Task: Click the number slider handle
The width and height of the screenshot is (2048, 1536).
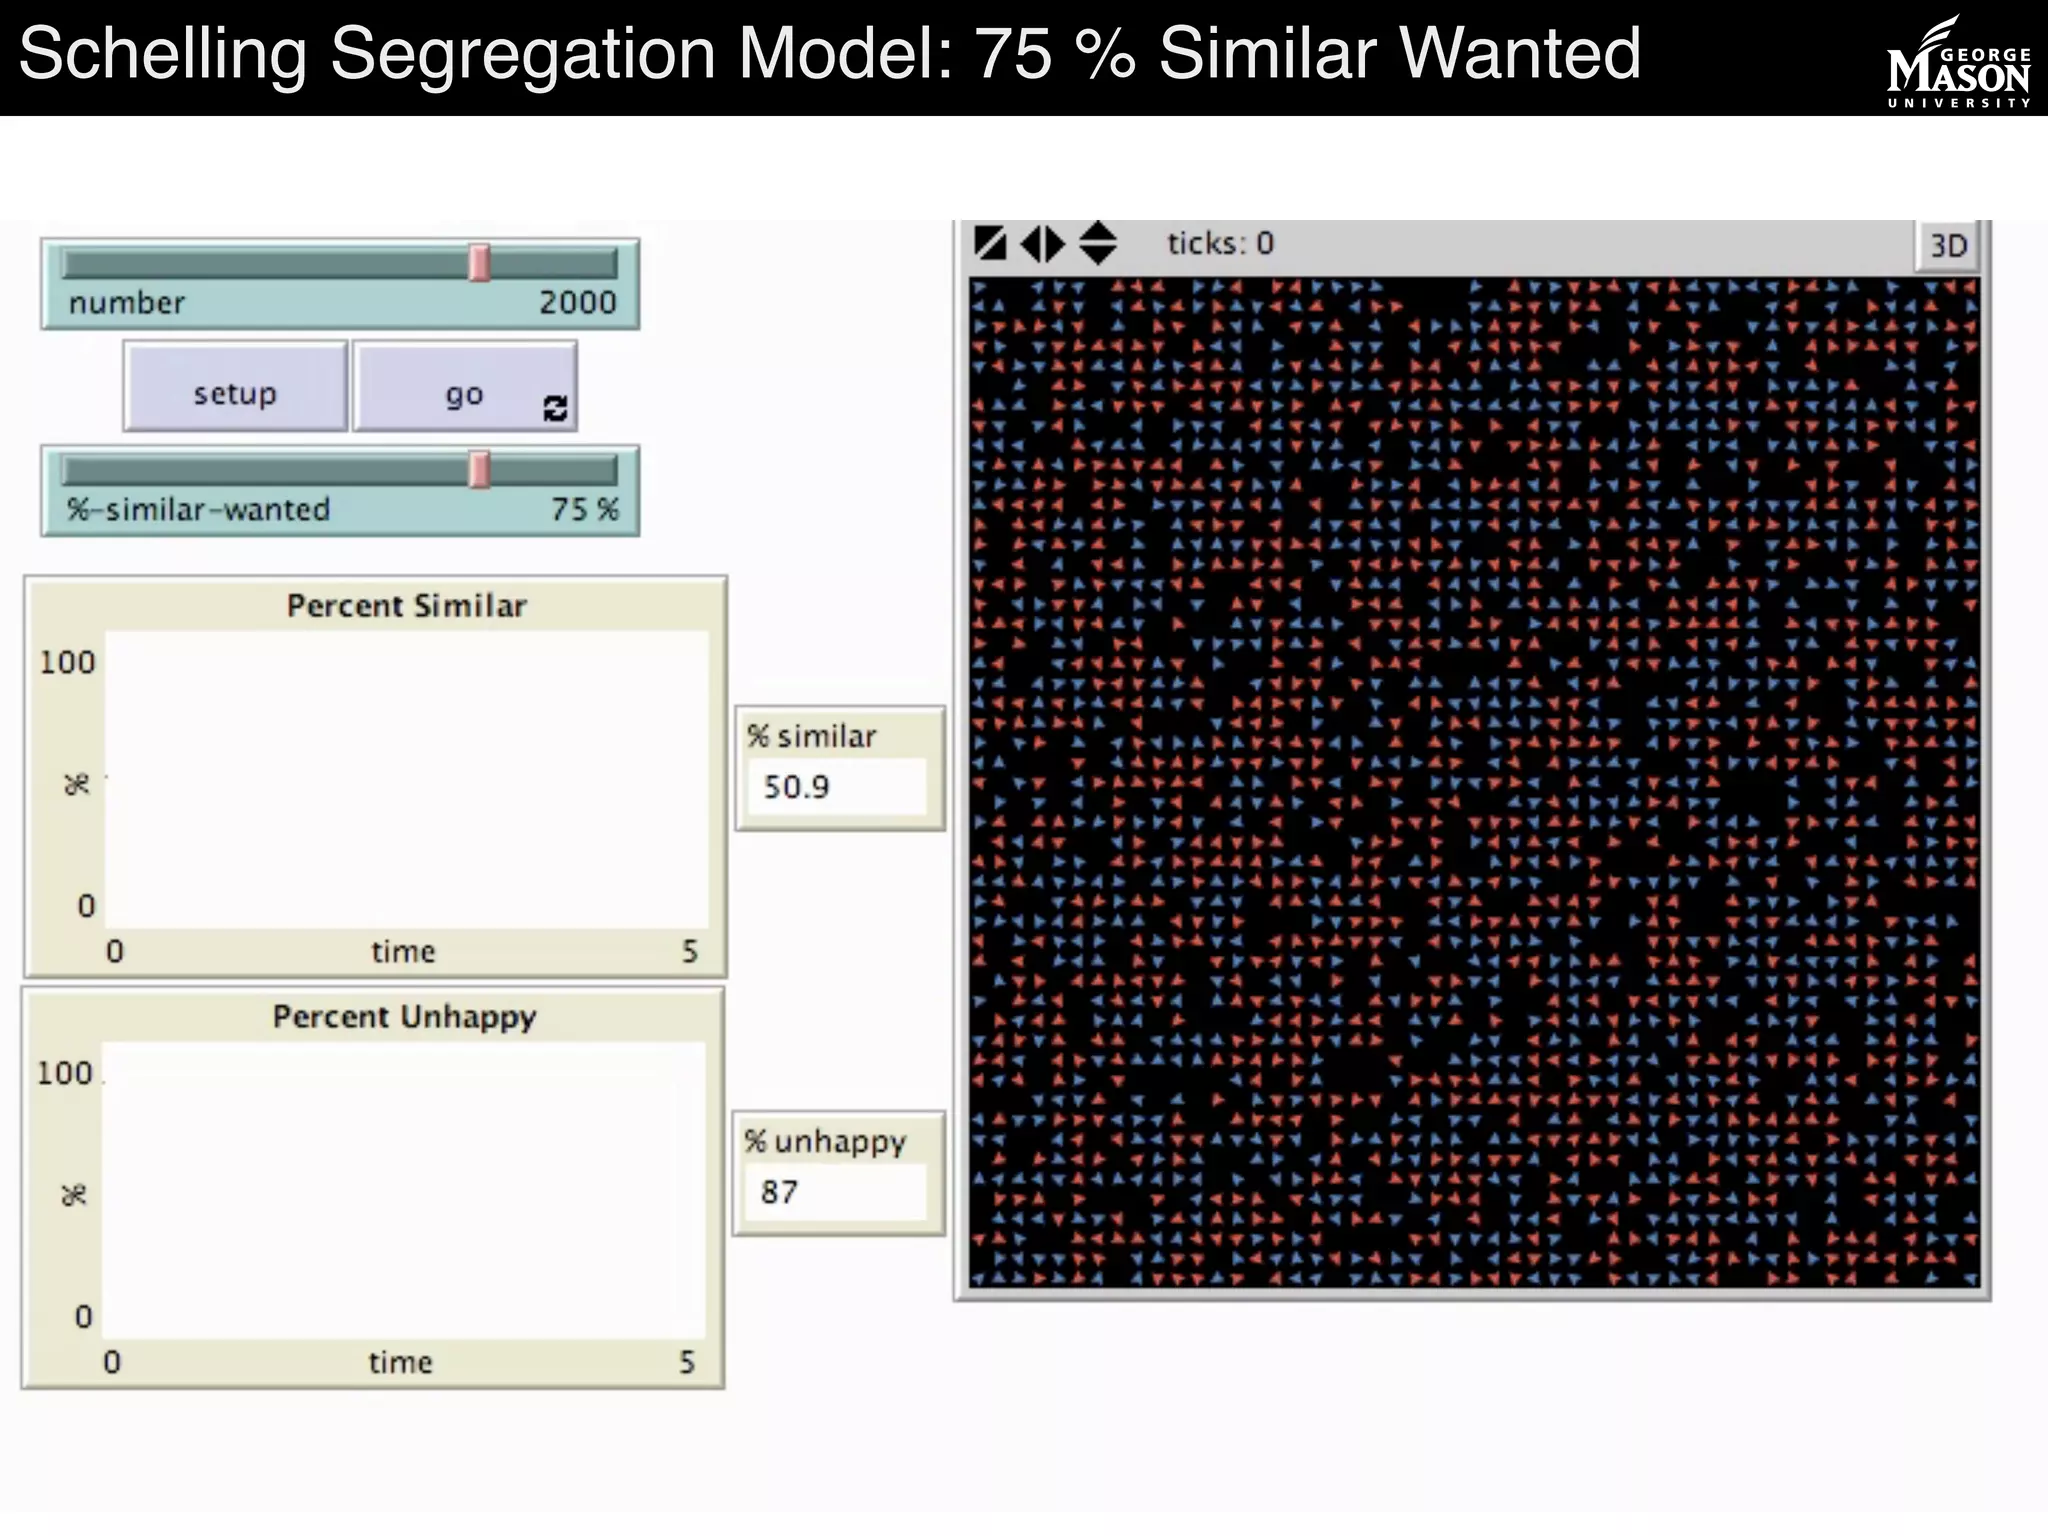Action: coord(480,264)
